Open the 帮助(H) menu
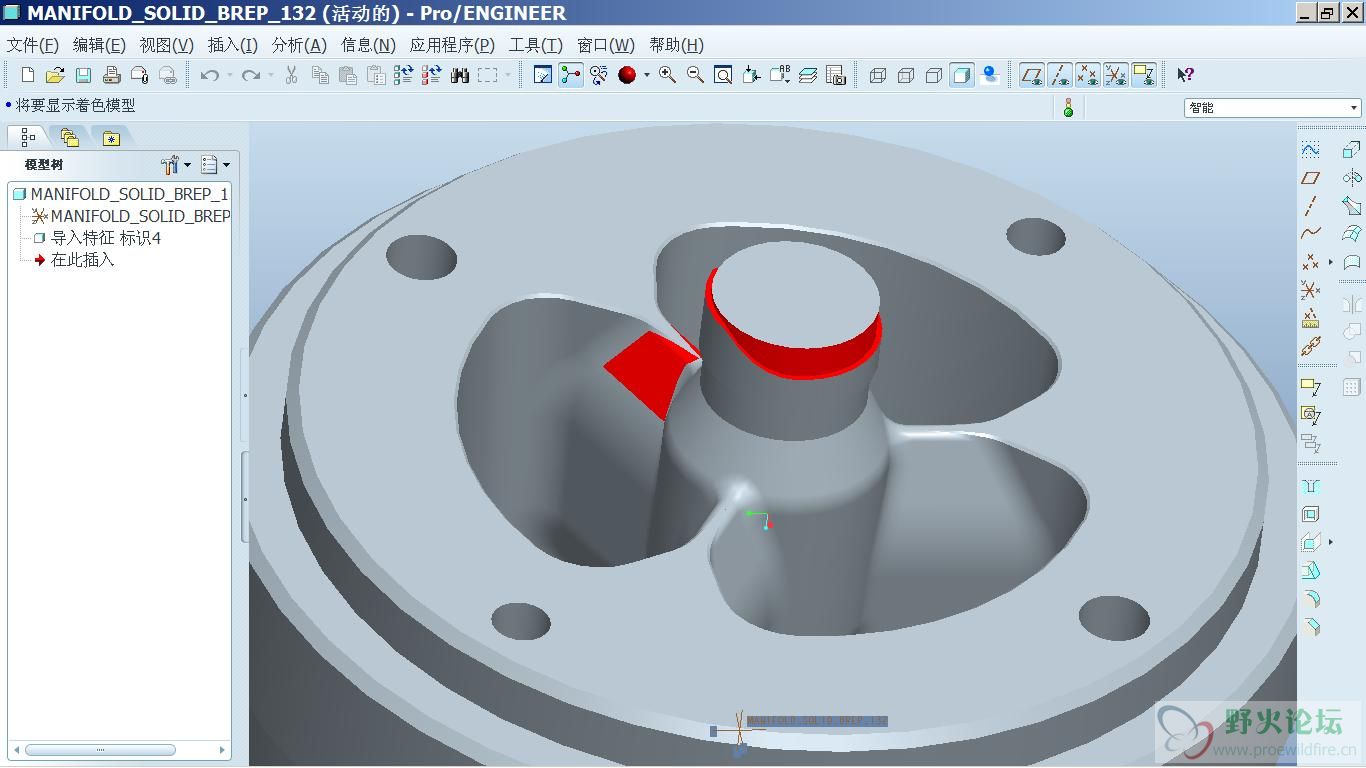Viewport: 1366px width, 768px height. click(677, 45)
